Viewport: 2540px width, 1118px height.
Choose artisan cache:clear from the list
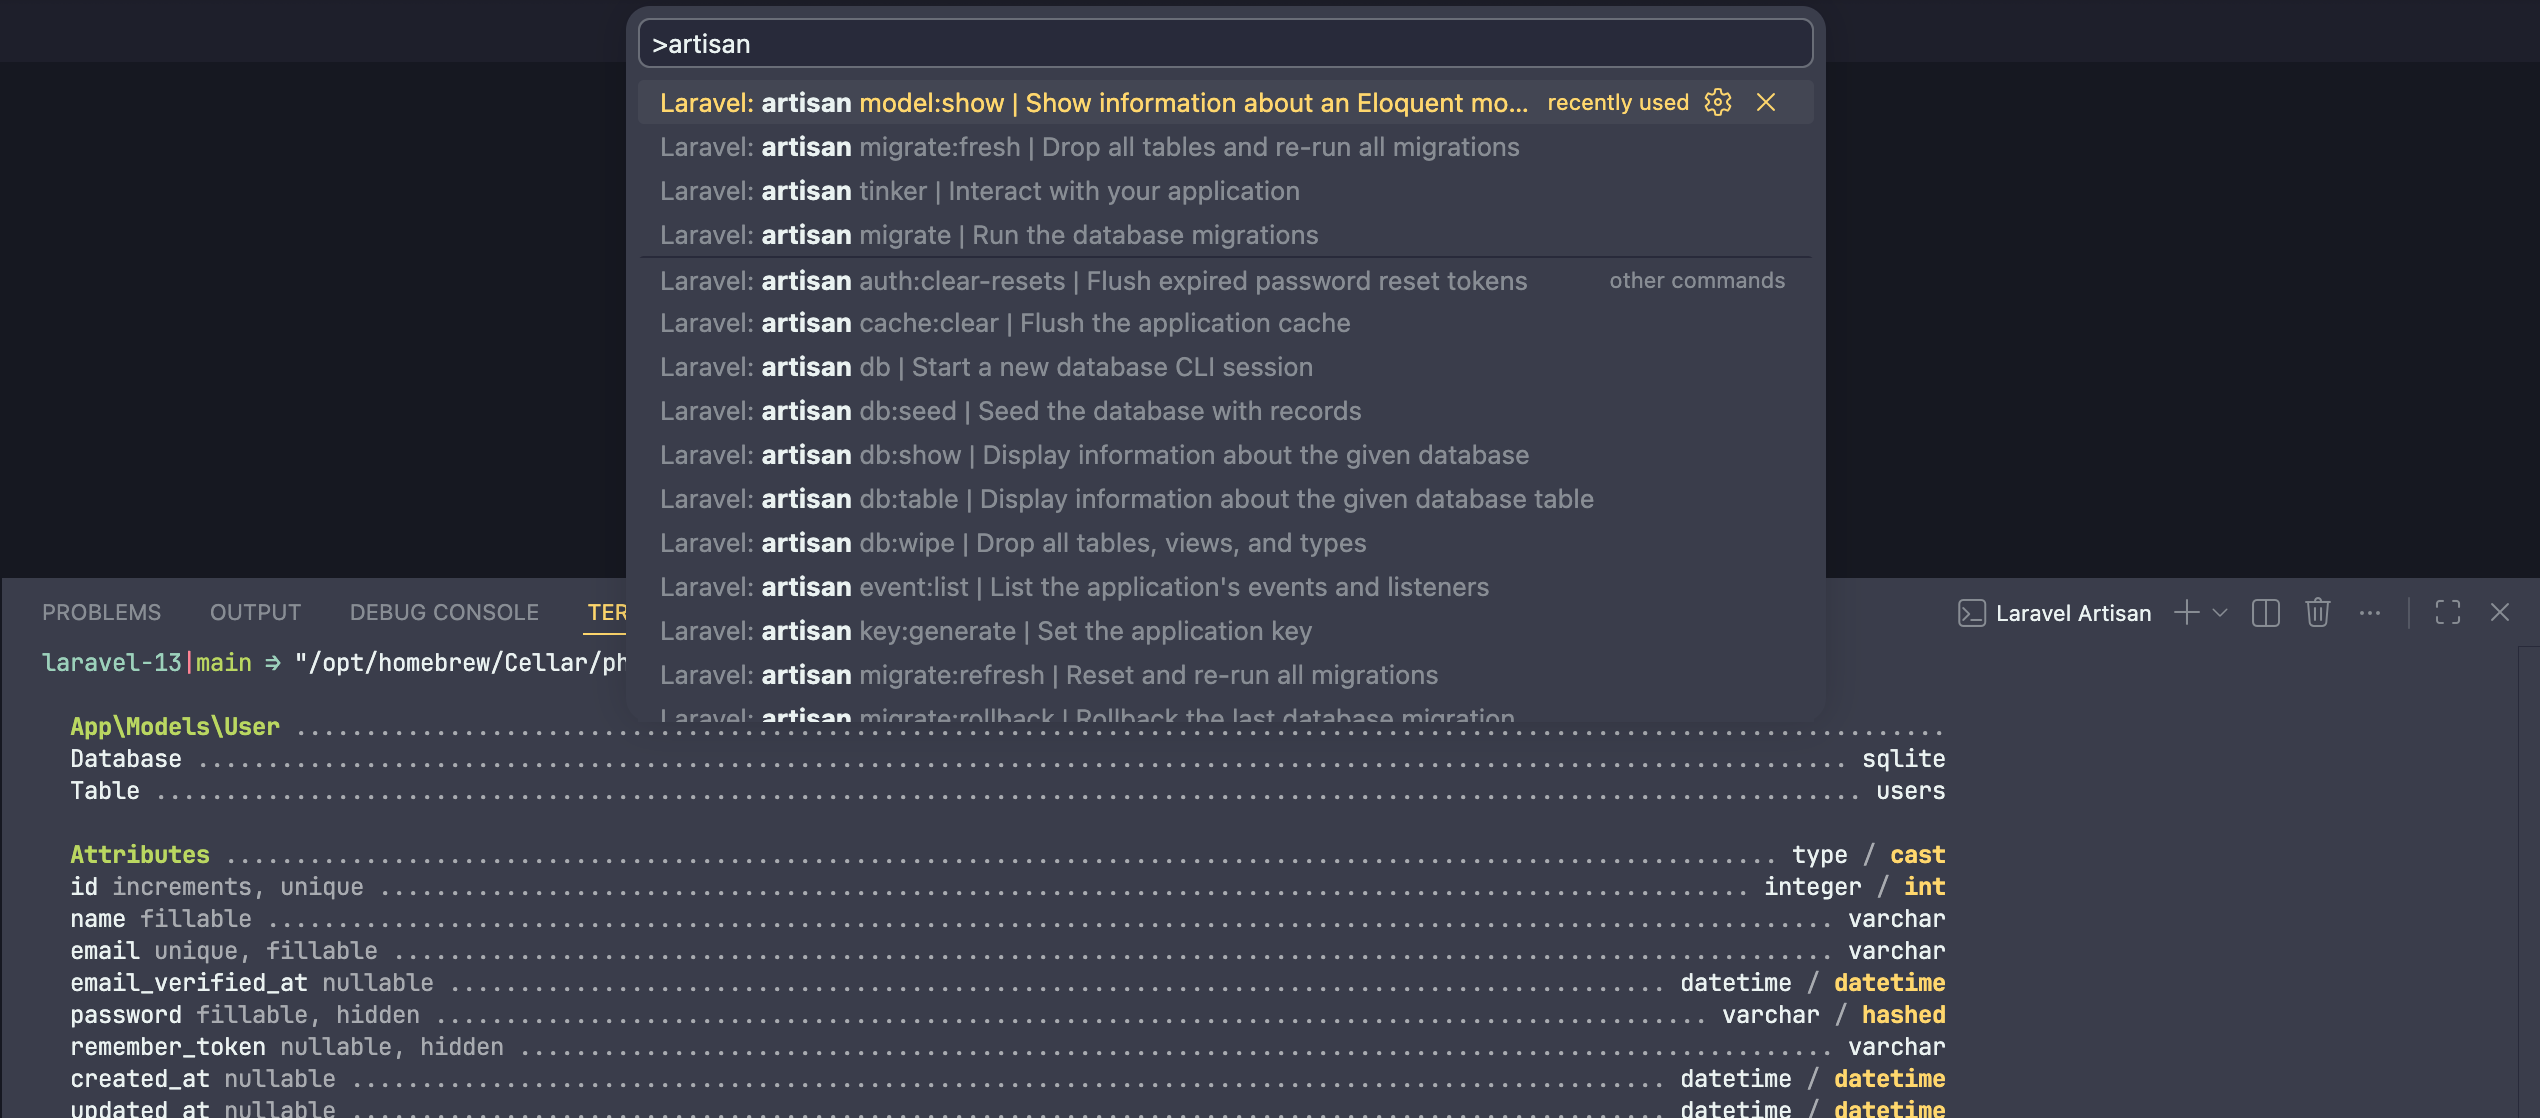[x=1004, y=323]
